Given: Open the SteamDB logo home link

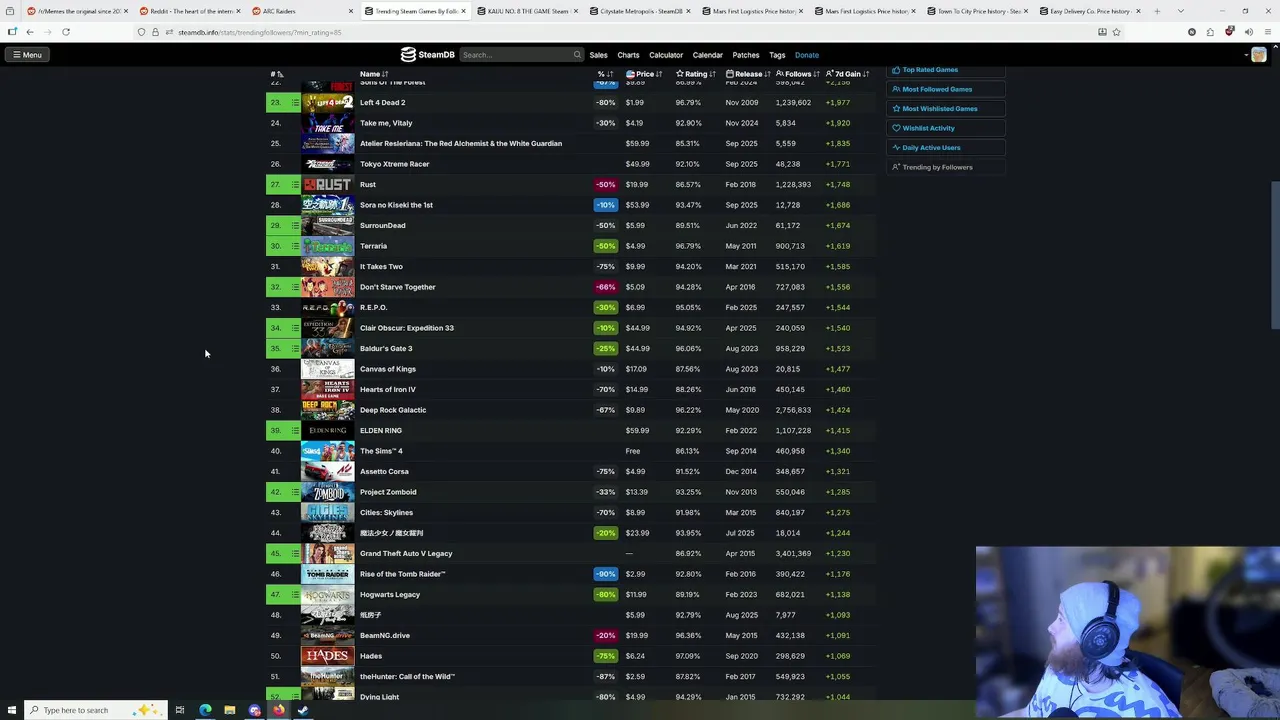Looking at the screenshot, I should click(x=427, y=55).
